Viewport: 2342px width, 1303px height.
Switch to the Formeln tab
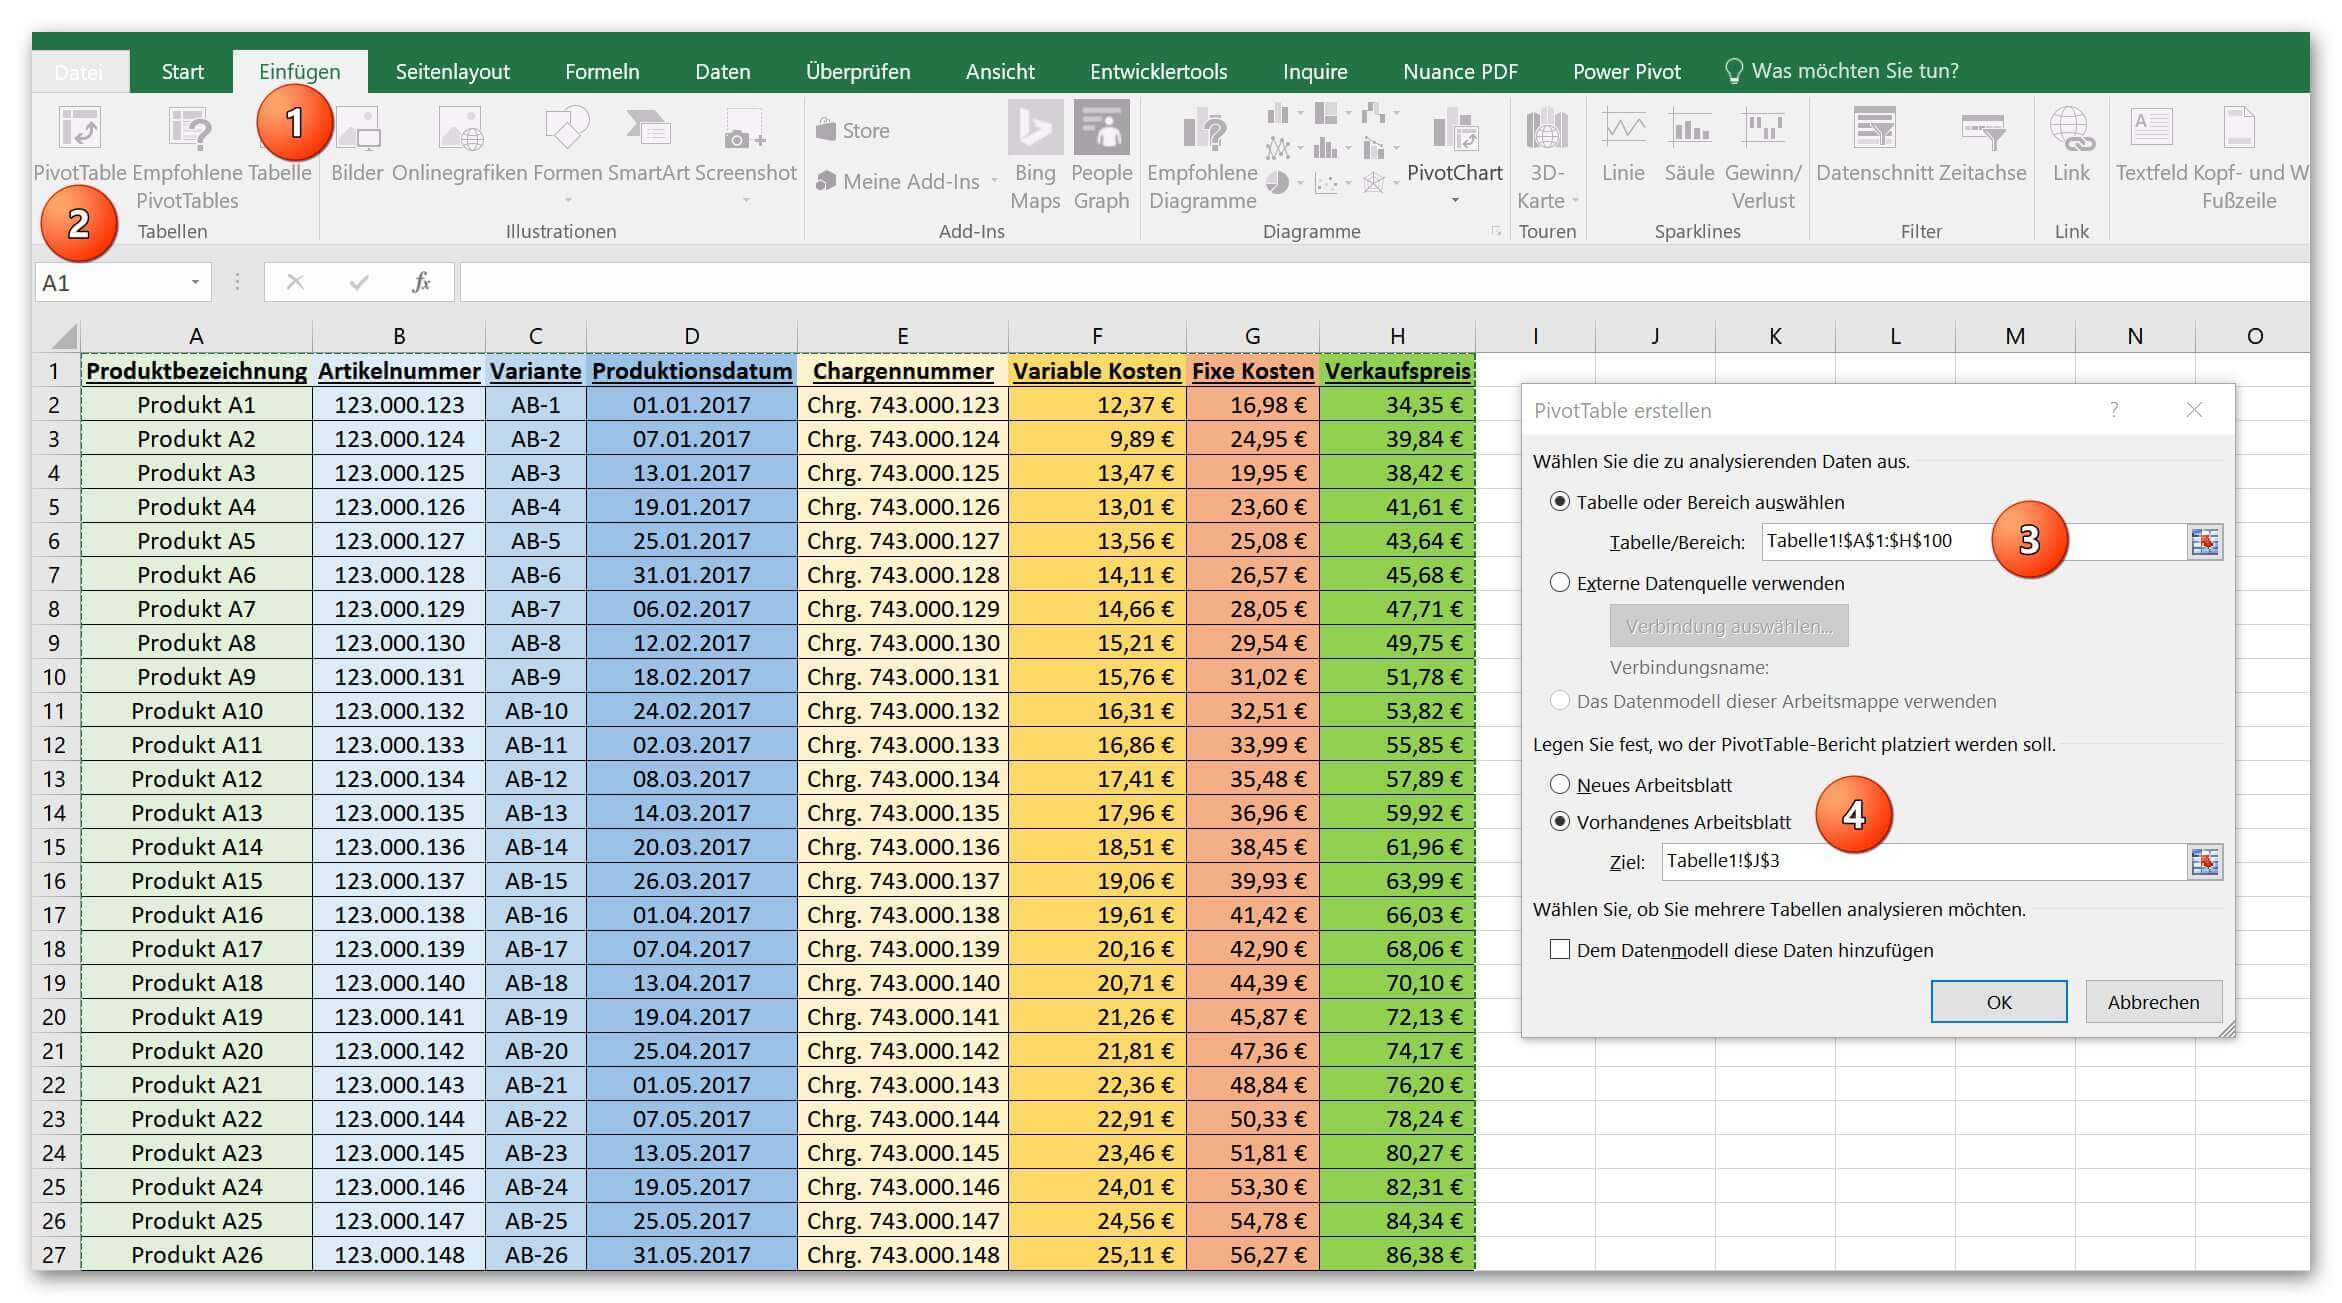(x=602, y=71)
